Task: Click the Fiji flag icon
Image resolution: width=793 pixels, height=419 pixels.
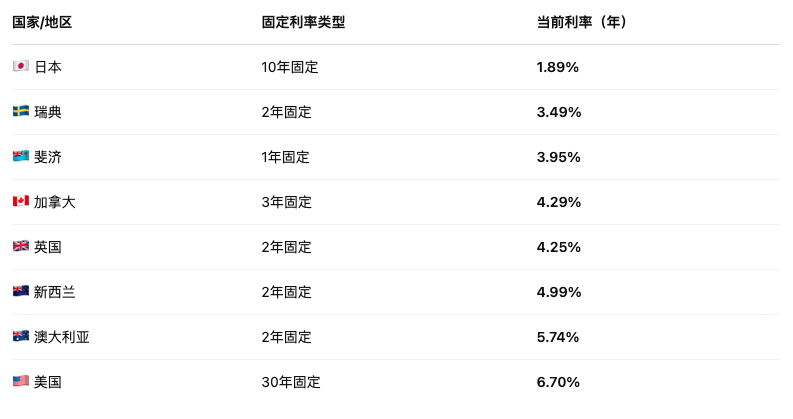Action: [21, 156]
